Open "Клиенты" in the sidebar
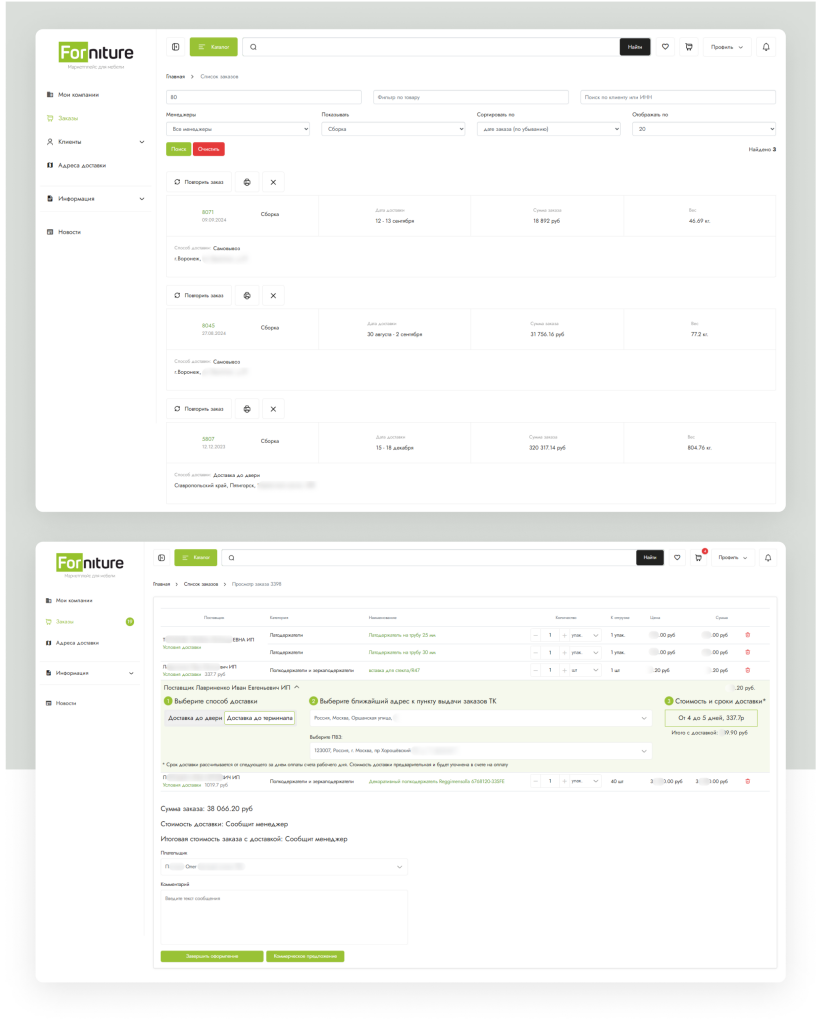 click(x=70, y=142)
